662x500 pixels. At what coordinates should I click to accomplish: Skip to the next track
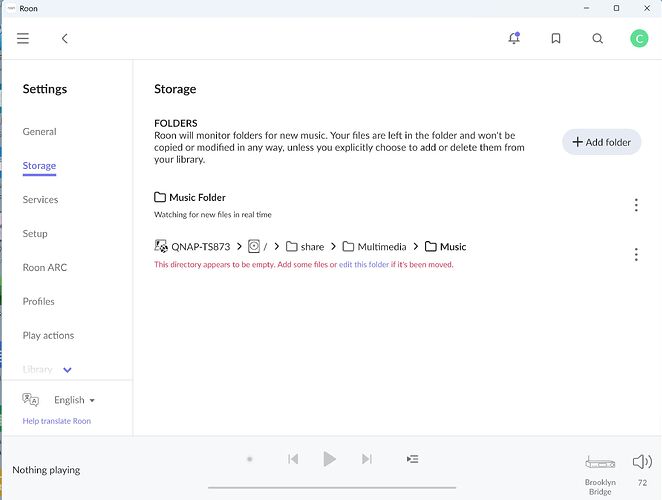(x=367, y=459)
